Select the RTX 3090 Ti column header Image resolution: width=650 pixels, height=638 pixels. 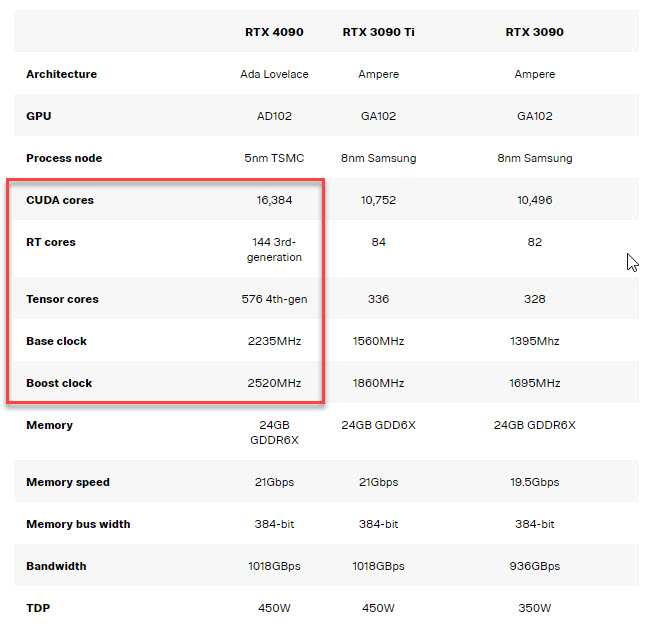pyautogui.click(x=378, y=32)
